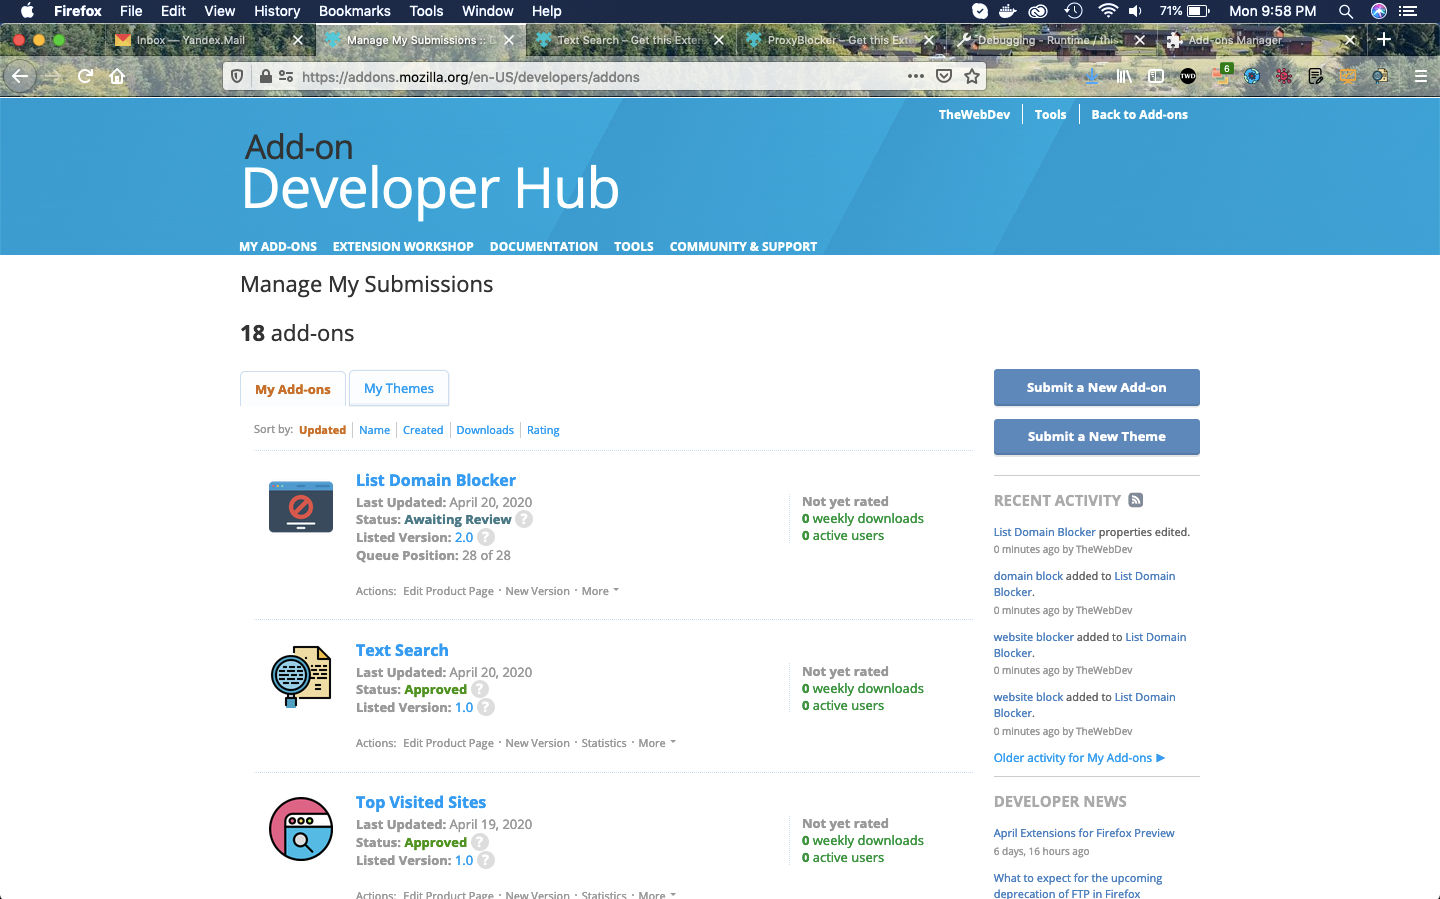This screenshot has width=1440, height=899.
Task: Open the Firefox home page icon
Action: [x=117, y=76]
